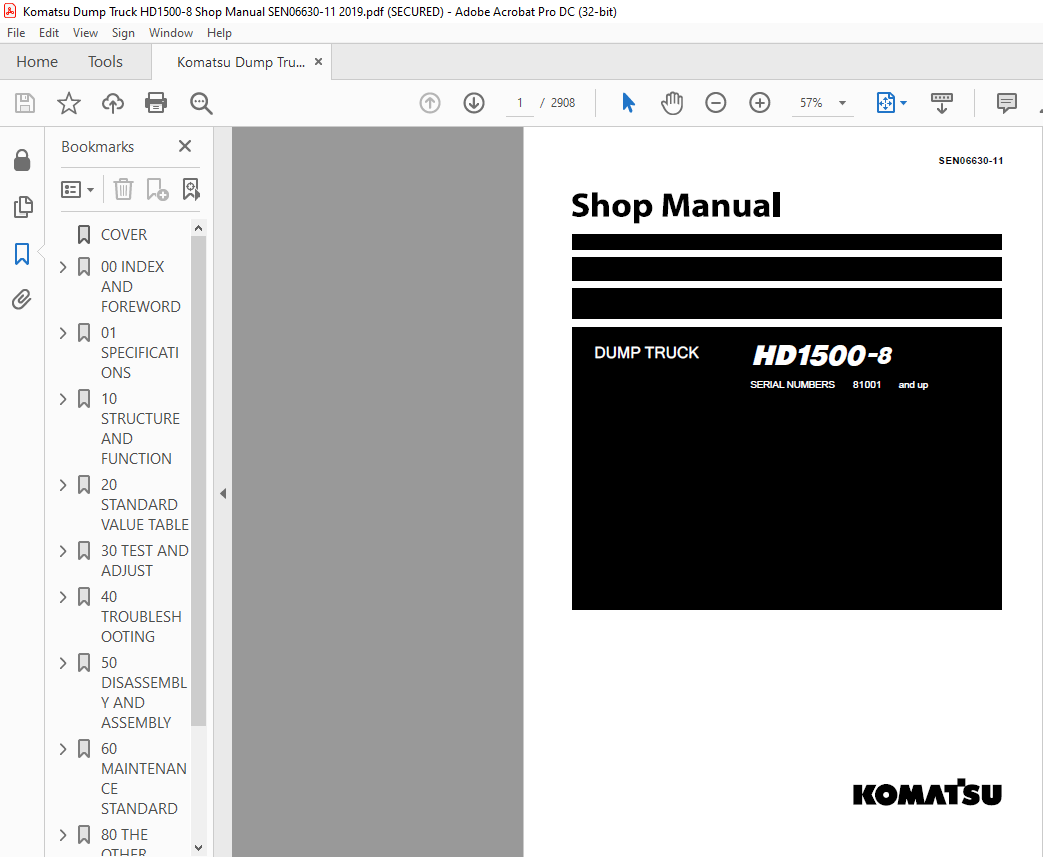Add document to starred with star icon
Image resolution: width=1043 pixels, height=857 pixels.
pos(69,103)
